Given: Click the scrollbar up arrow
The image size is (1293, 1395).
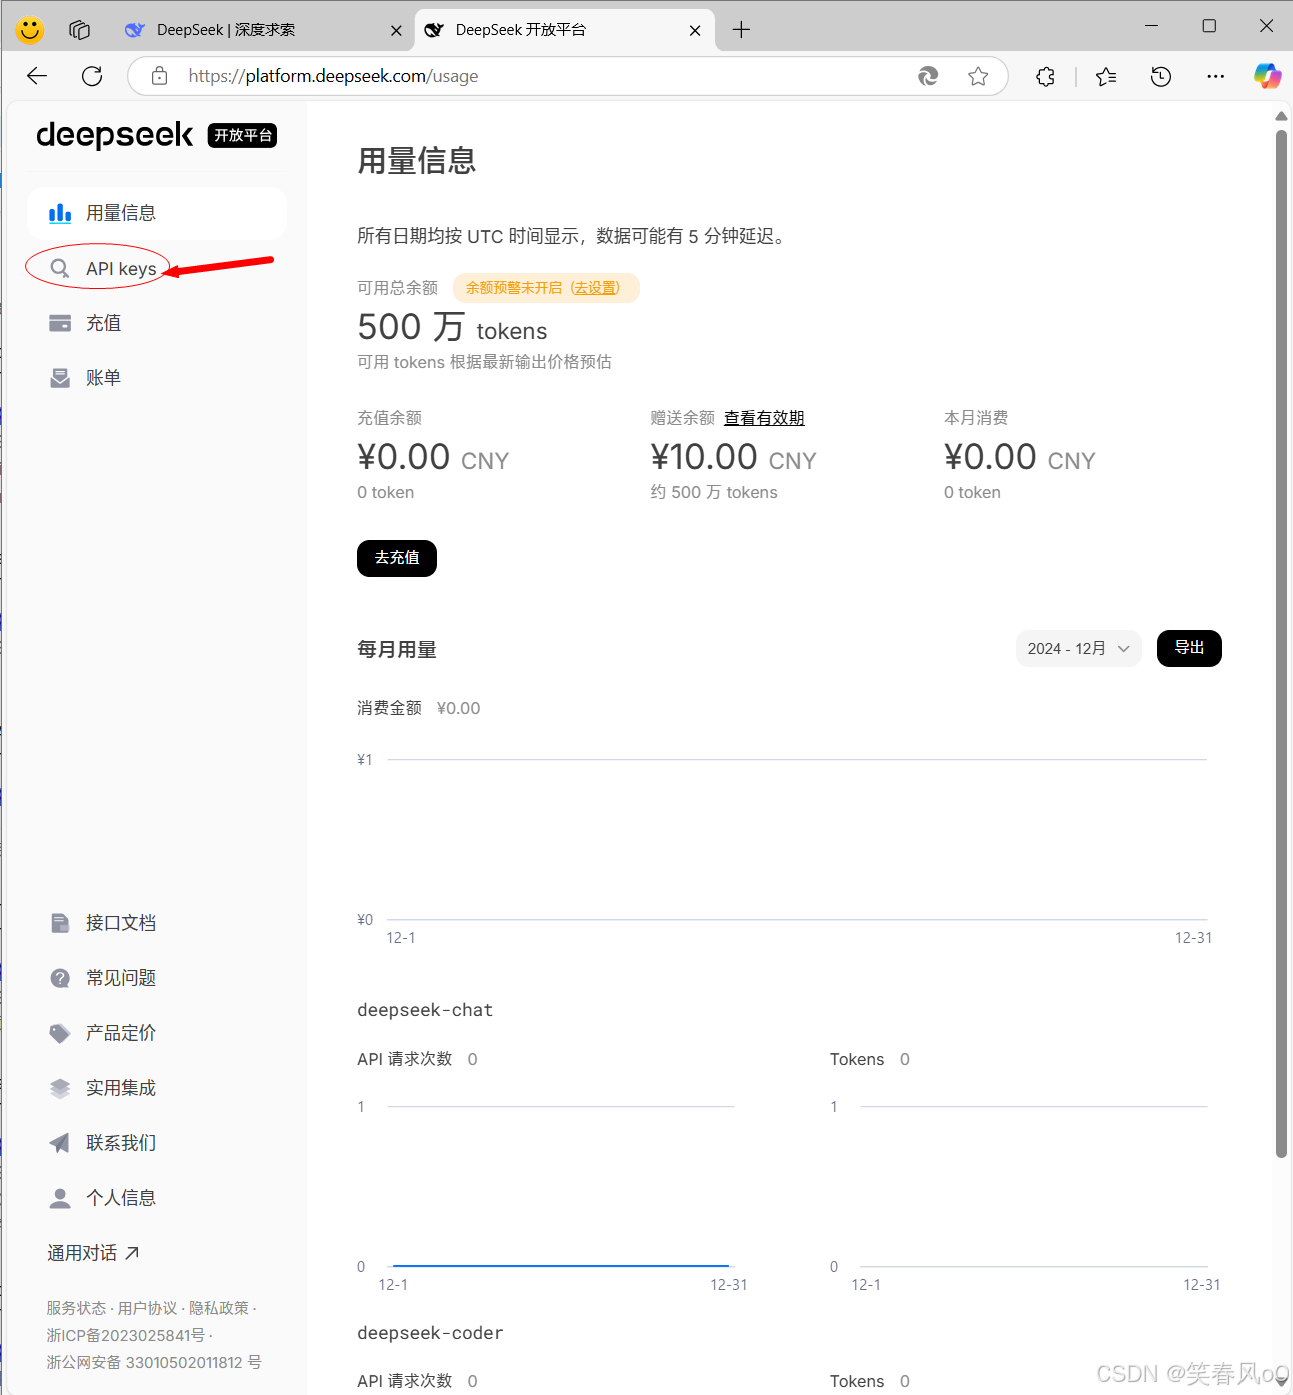Looking at the screenshot, I should [x=1281, y=116].
